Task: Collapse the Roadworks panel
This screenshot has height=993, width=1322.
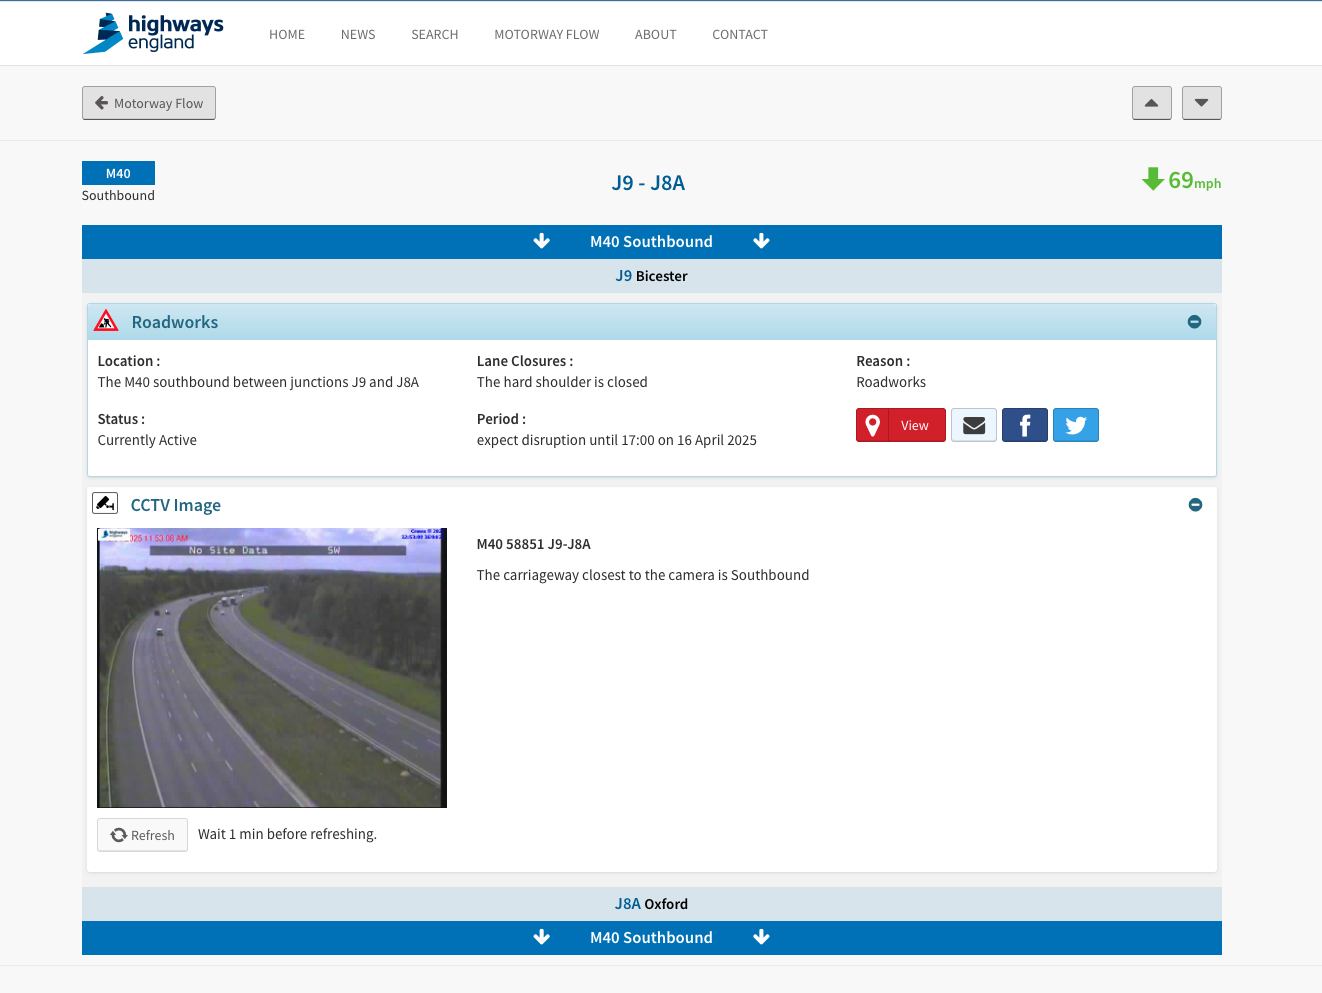Action: tap(1194, 322)
